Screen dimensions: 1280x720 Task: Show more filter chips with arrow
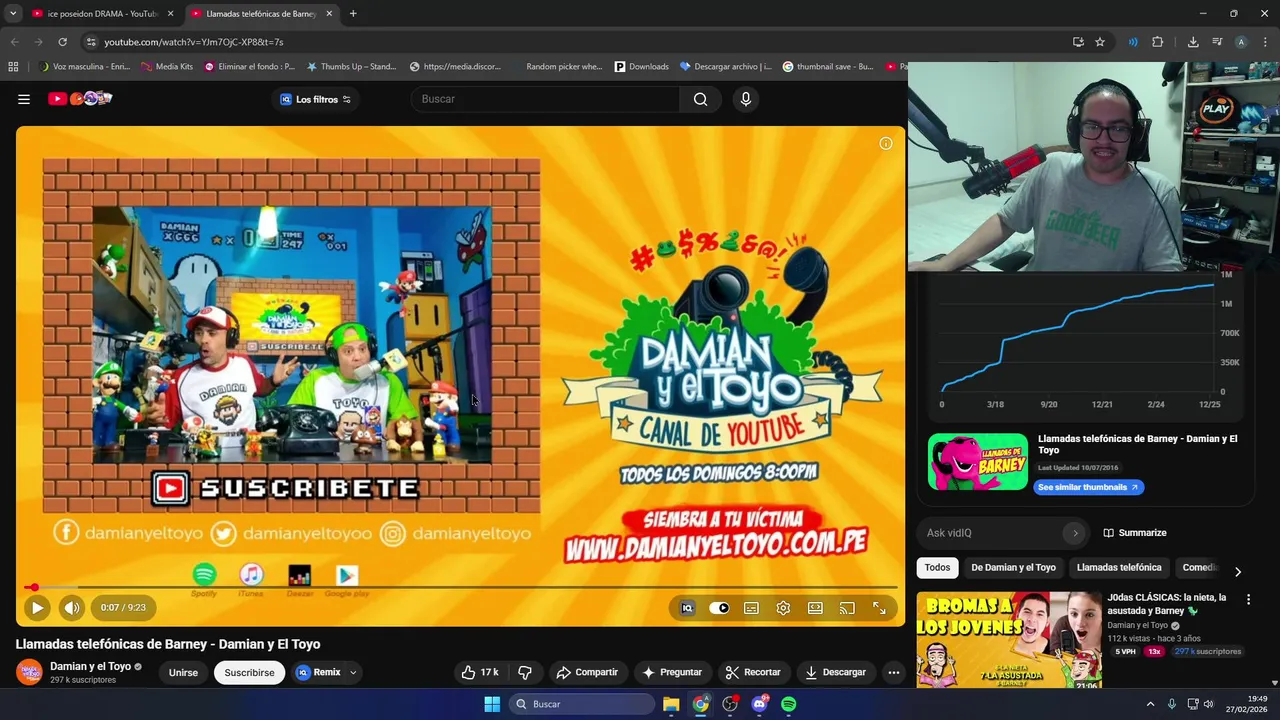[x=1237, y=571]
